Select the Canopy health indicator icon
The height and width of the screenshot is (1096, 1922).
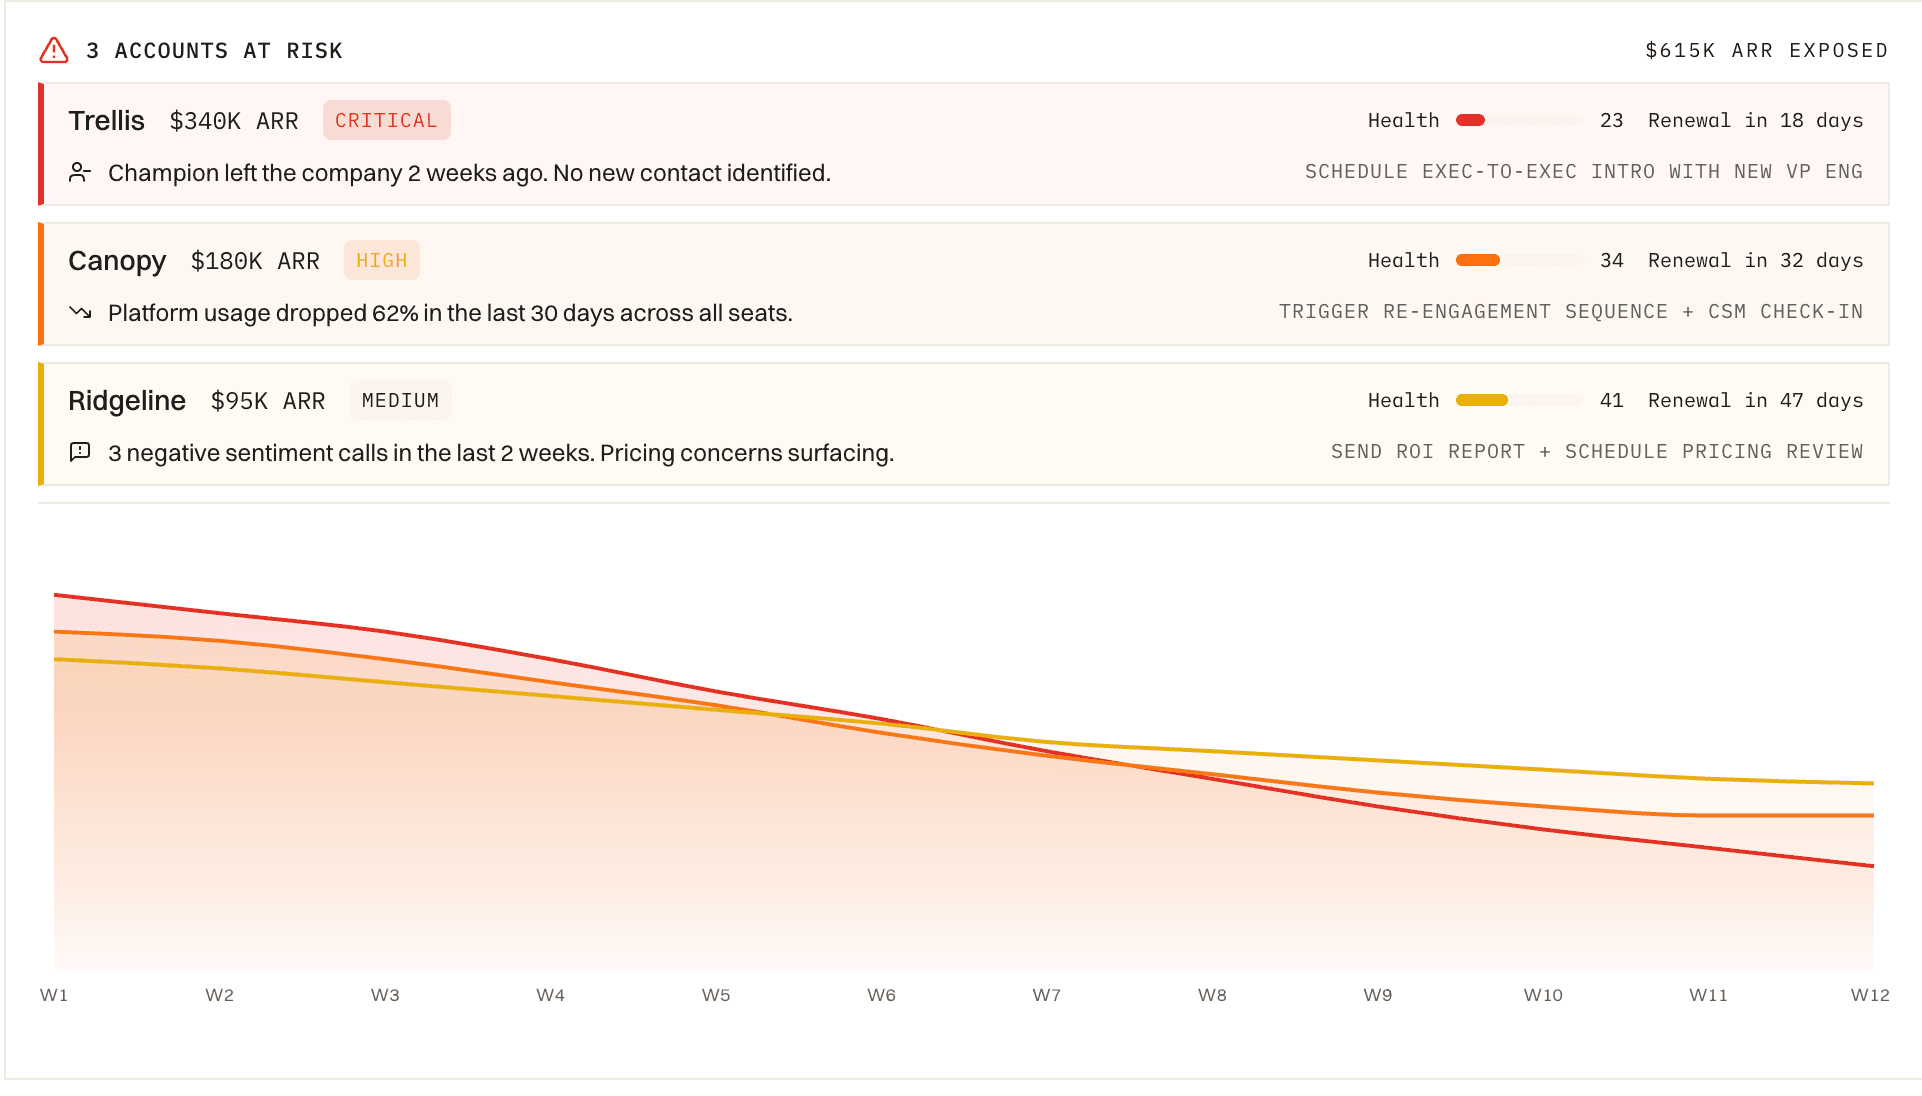tap(1477, 260)
